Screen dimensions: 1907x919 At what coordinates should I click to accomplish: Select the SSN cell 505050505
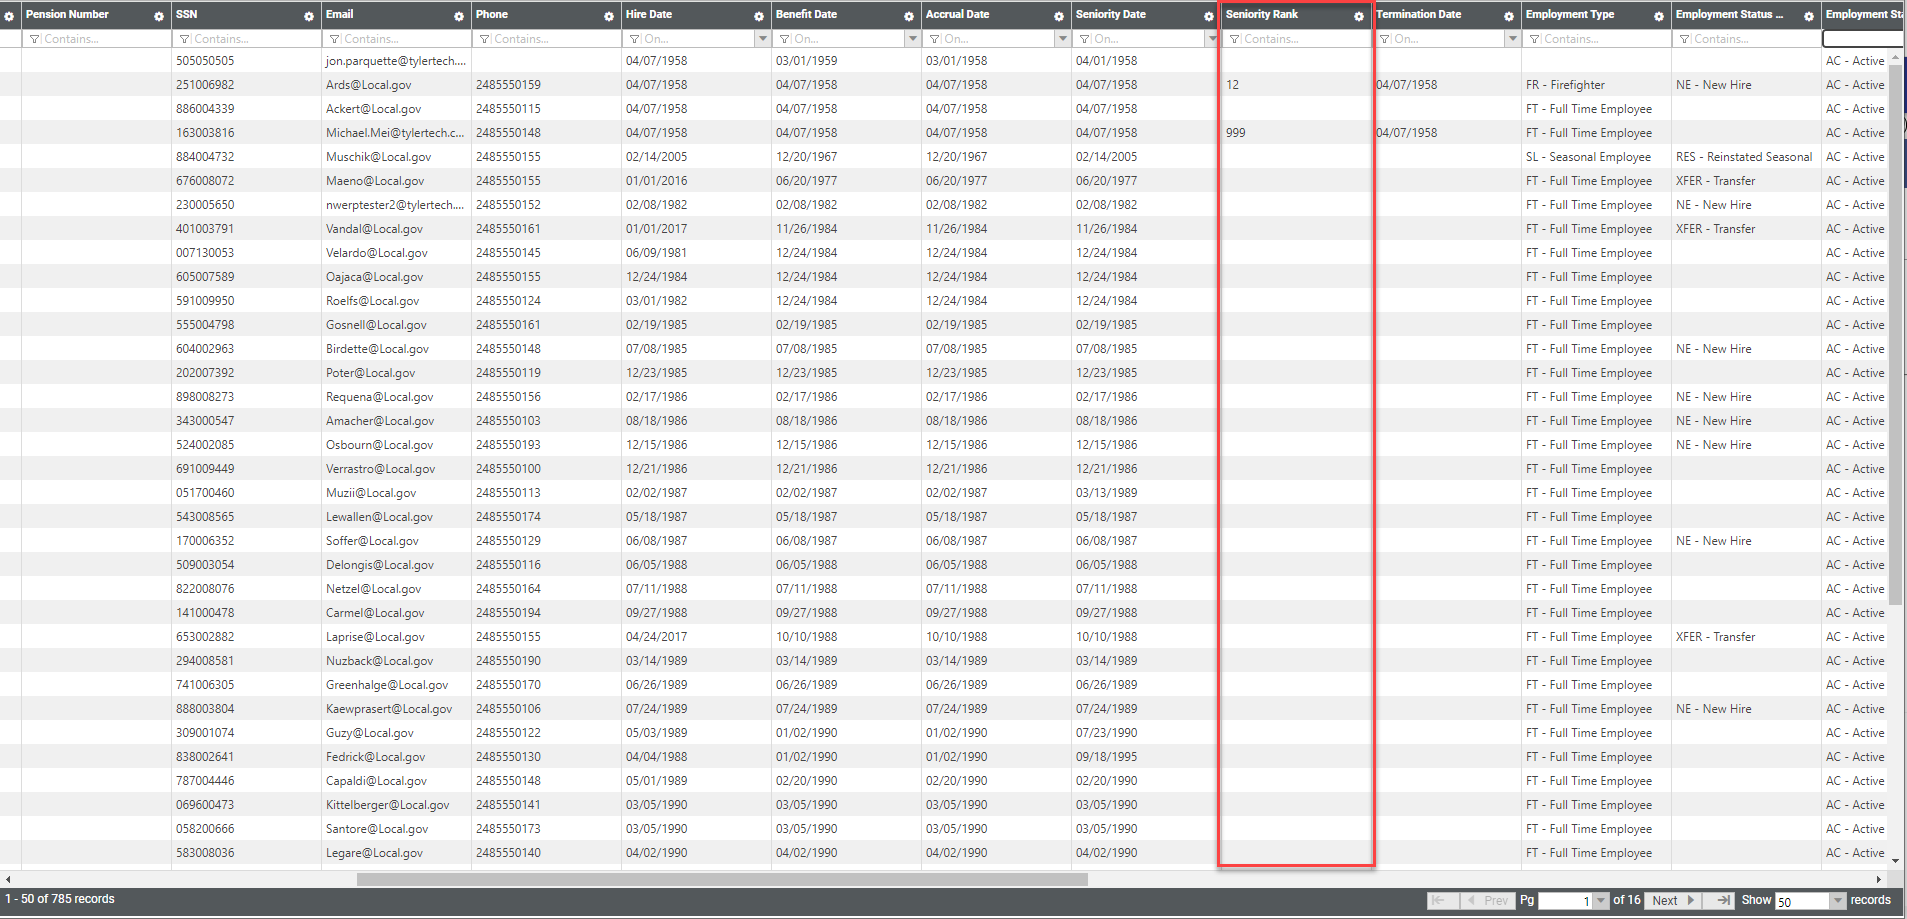[205, 61]
